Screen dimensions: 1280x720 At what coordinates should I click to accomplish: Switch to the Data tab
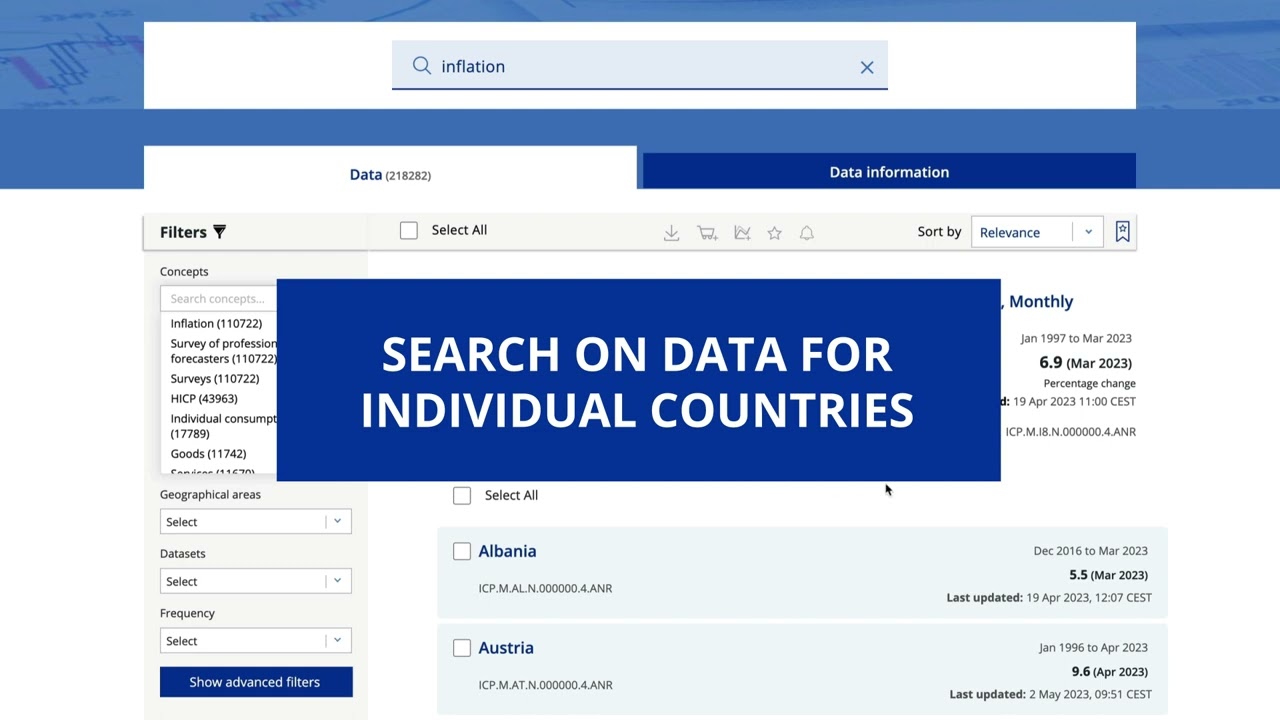[x=390, y=174]
